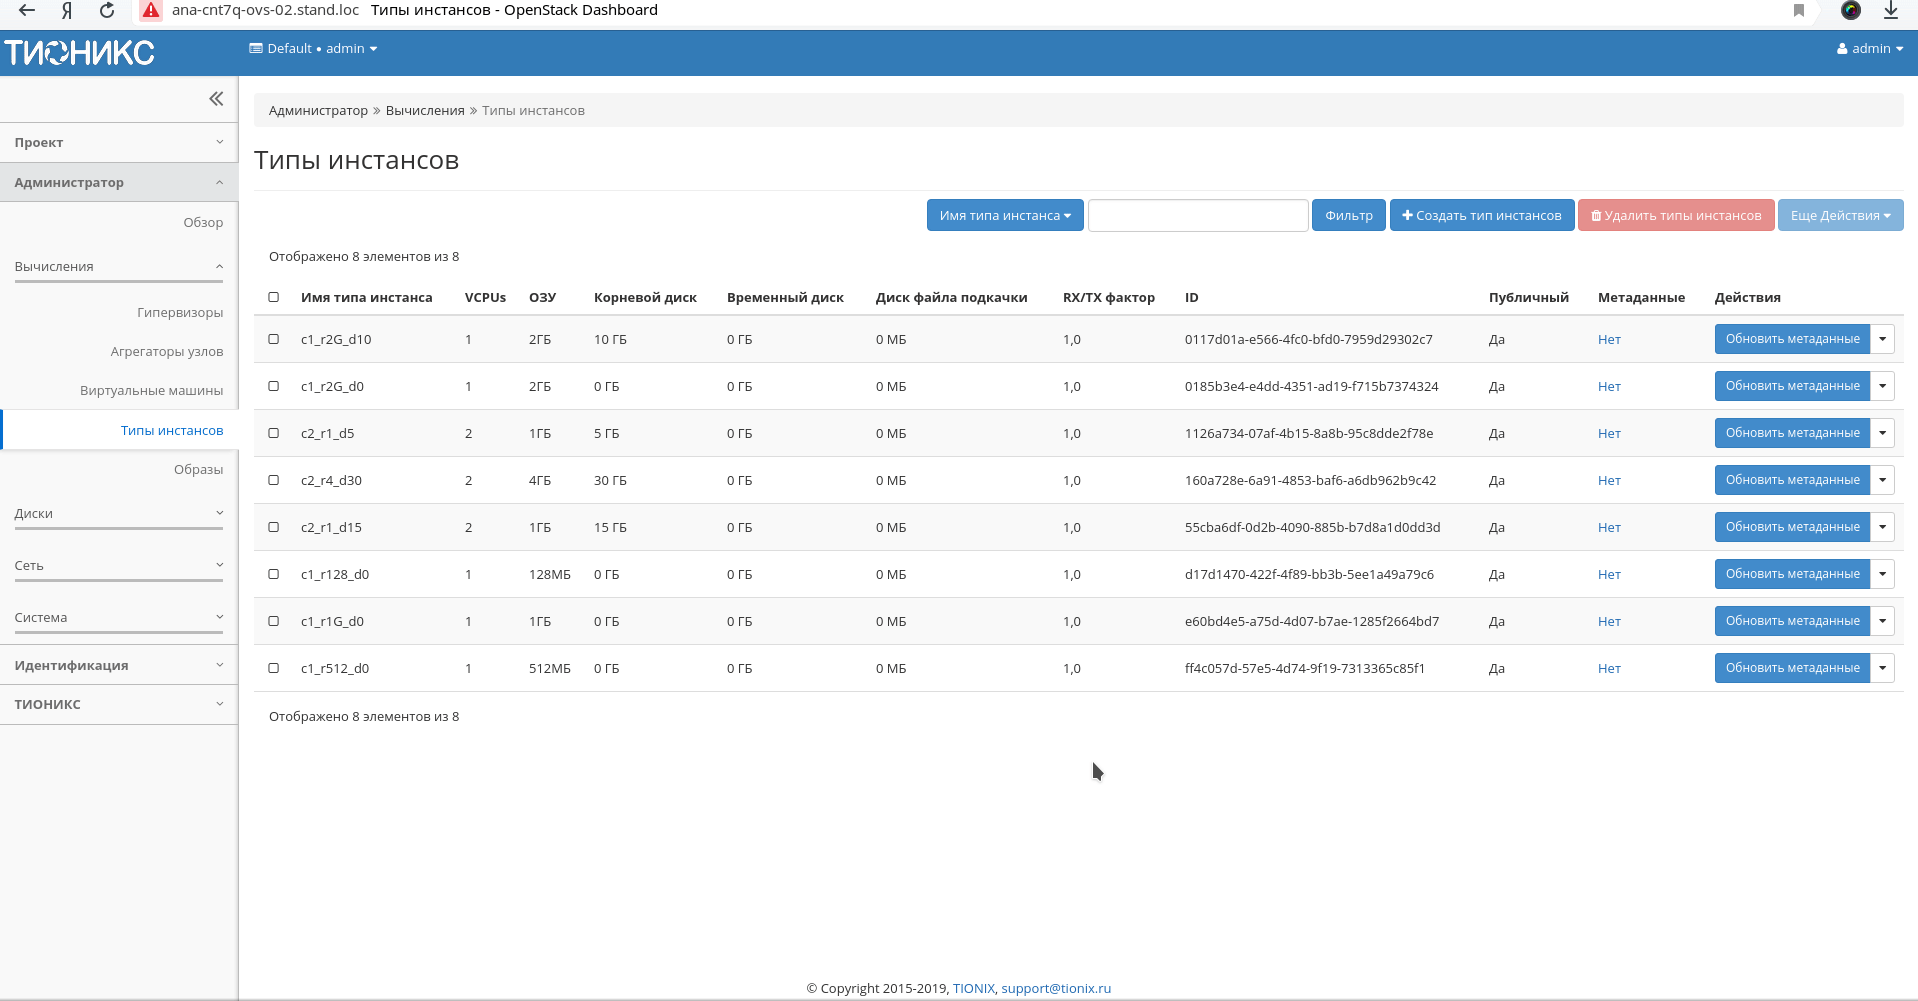
Task: Open browser downloads icon
Action: [x=1890, y=10]
